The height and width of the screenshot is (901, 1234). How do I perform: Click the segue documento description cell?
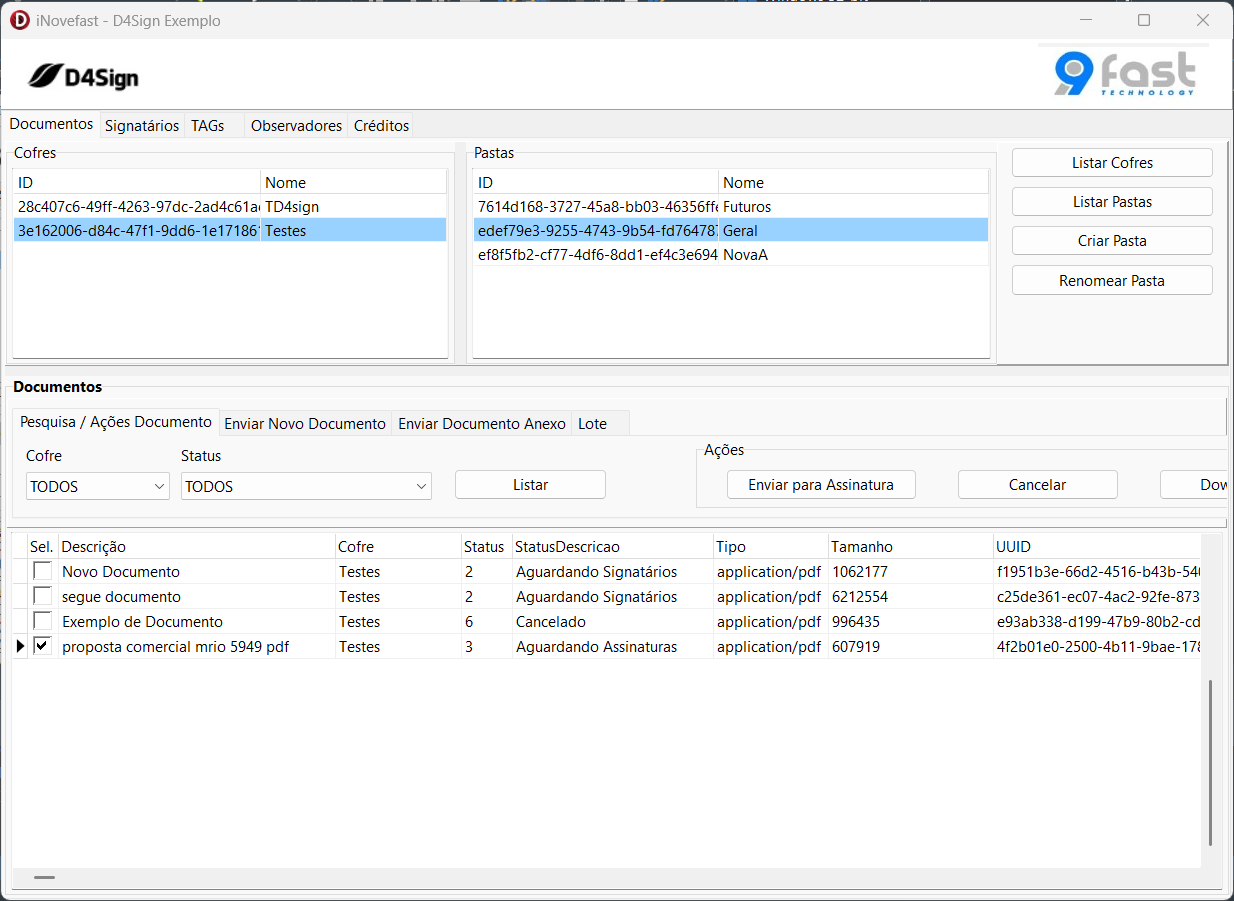coord(197,597)
